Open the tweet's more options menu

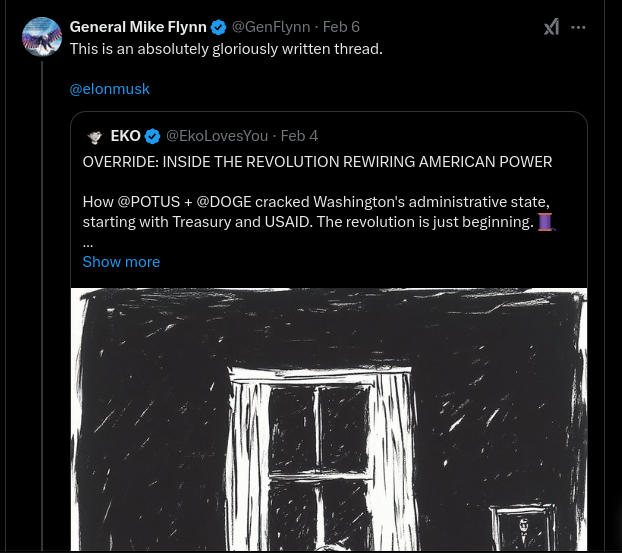(x=578, y=27)
